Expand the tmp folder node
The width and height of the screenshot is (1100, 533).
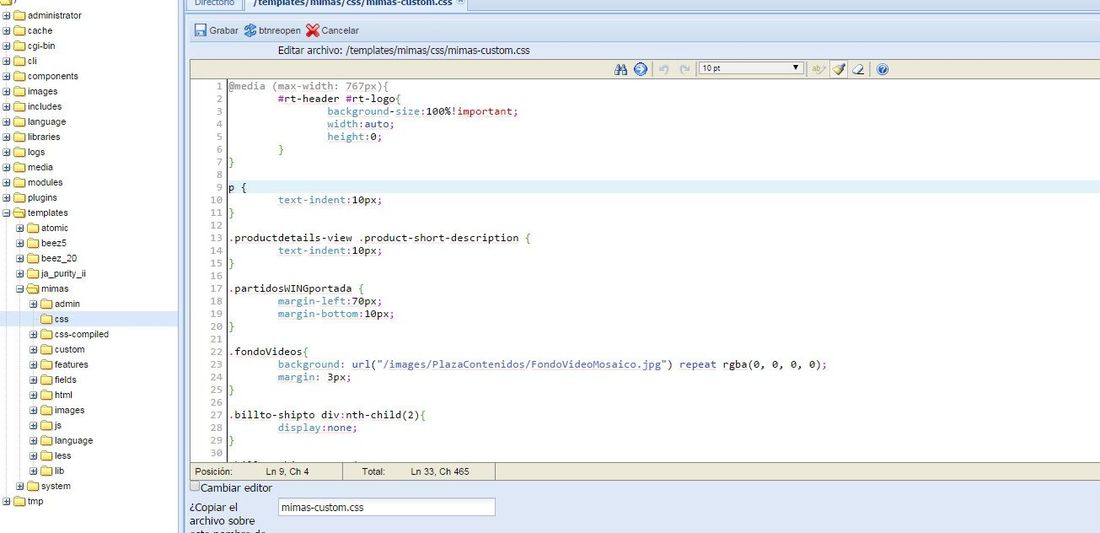pos(6,501)
